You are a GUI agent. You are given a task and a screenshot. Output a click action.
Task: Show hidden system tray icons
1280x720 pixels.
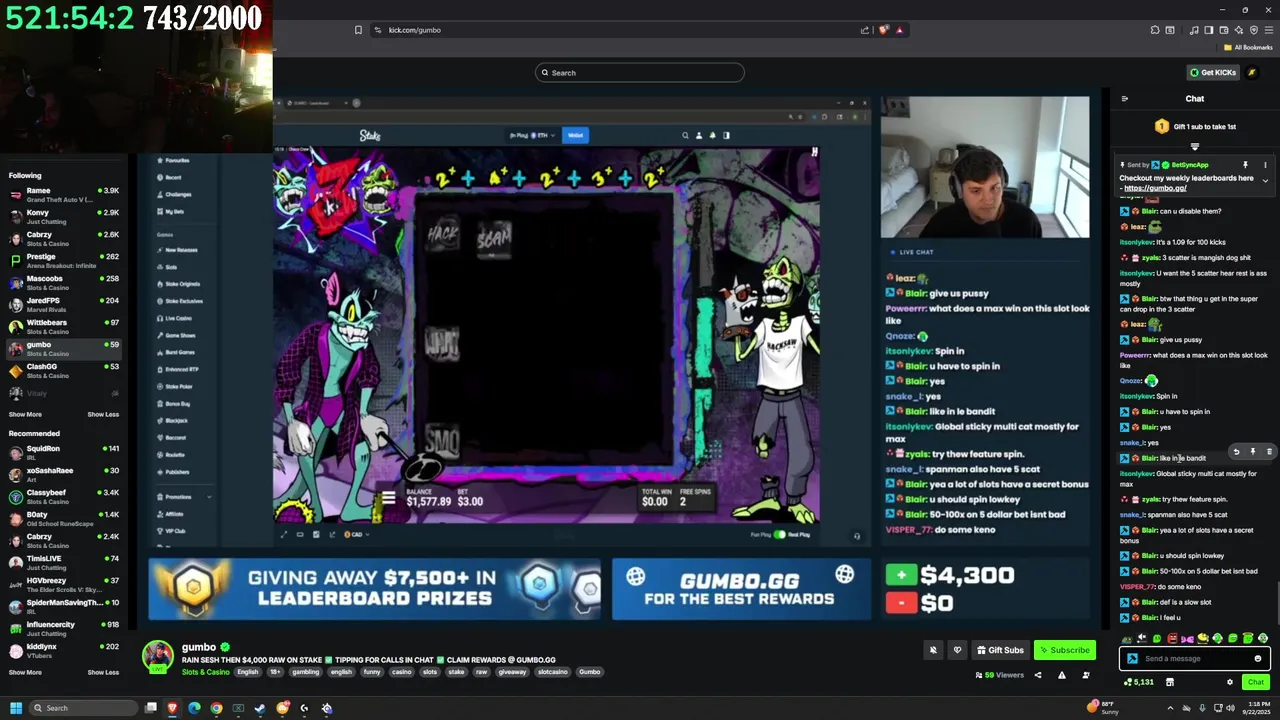(x=1172, y=708)
